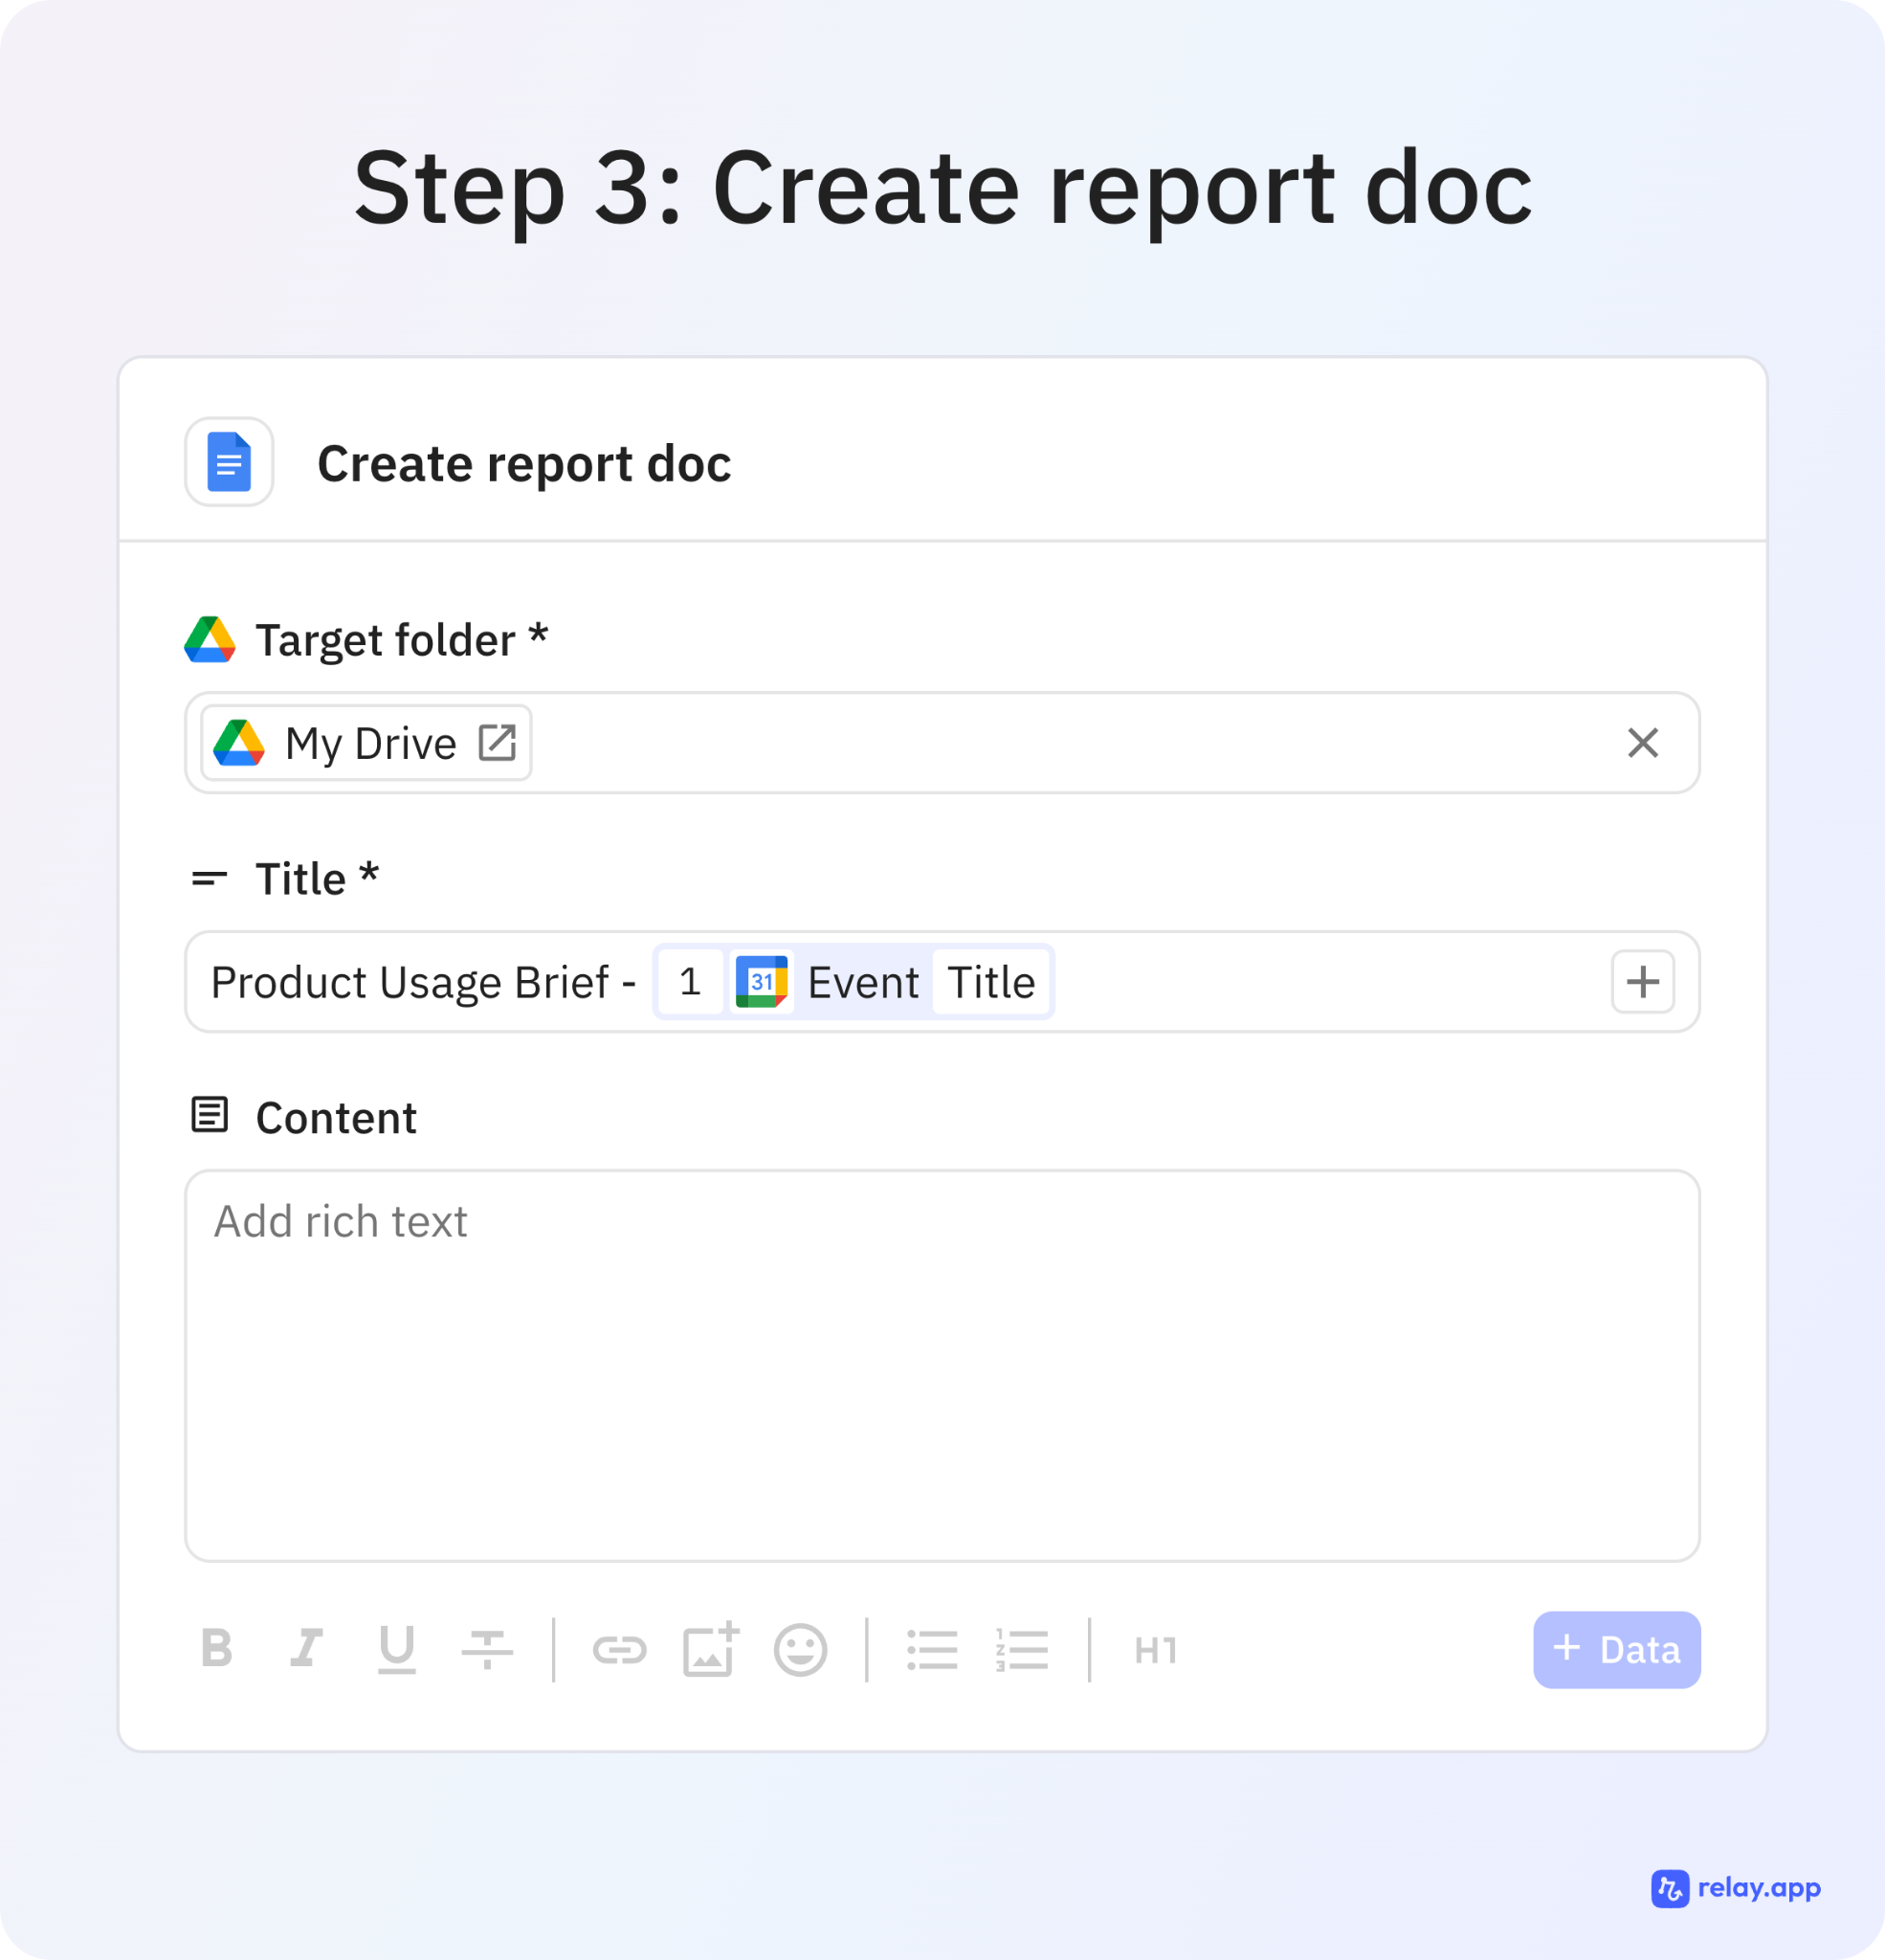Click the Content rich text area

coord(941,1365)
